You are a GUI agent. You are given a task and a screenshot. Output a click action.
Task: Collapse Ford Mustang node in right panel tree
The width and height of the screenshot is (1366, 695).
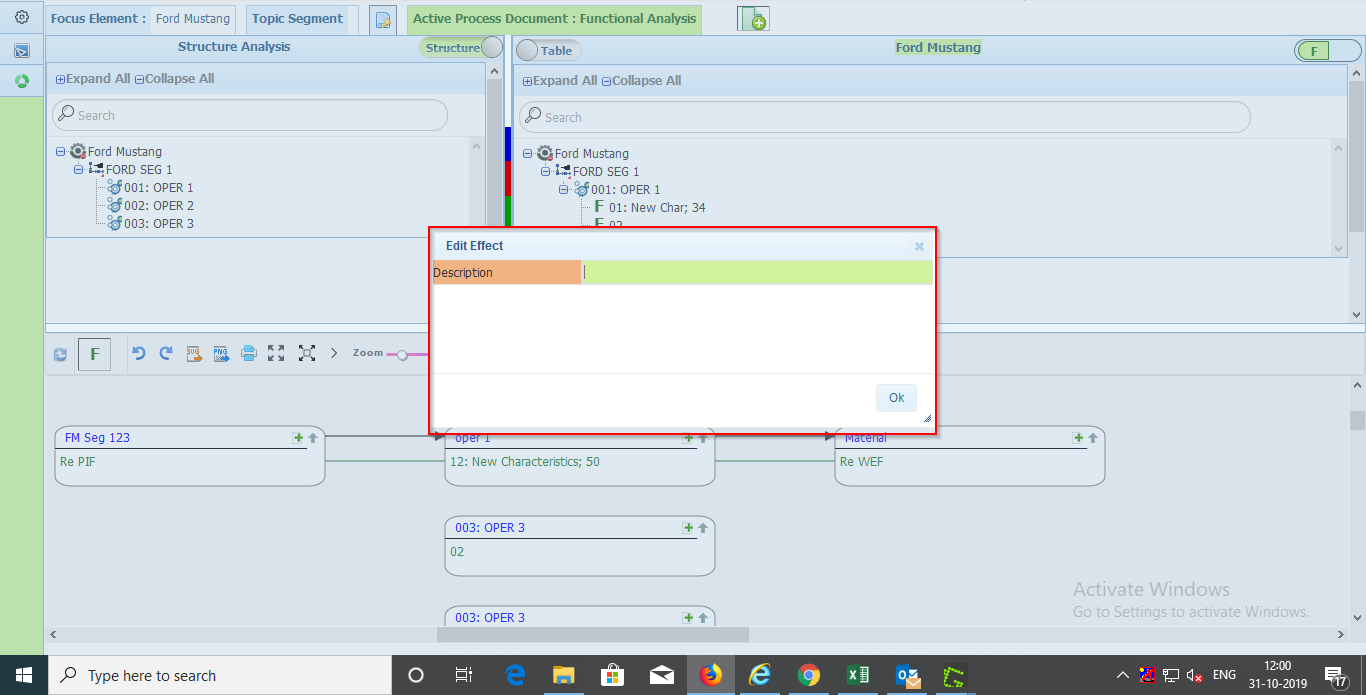(528, 154)
